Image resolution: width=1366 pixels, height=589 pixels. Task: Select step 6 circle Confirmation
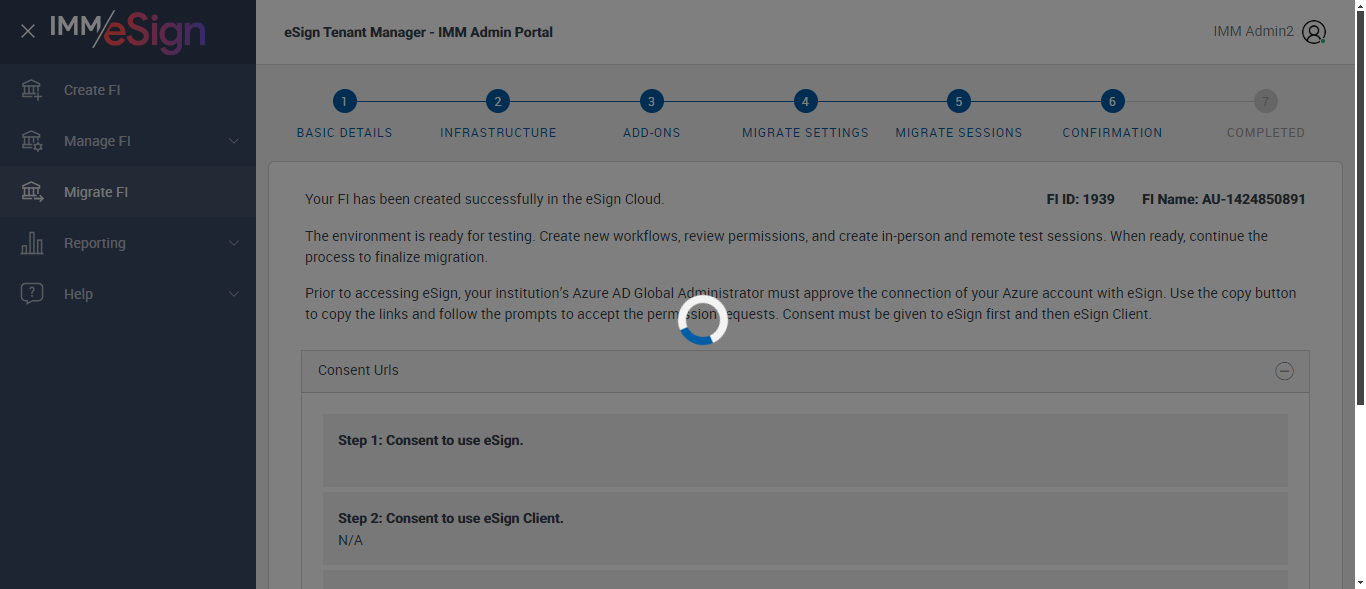tap(1112, 101)
